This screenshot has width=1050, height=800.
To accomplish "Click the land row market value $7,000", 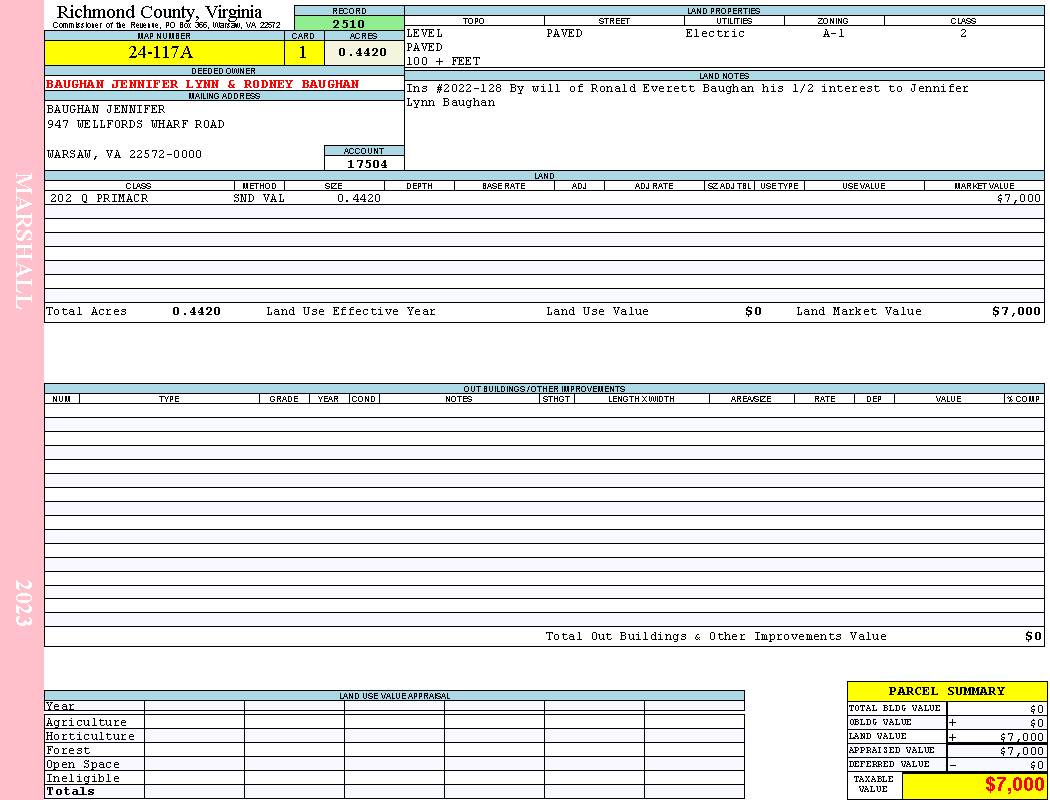I will pos(1019,199).
